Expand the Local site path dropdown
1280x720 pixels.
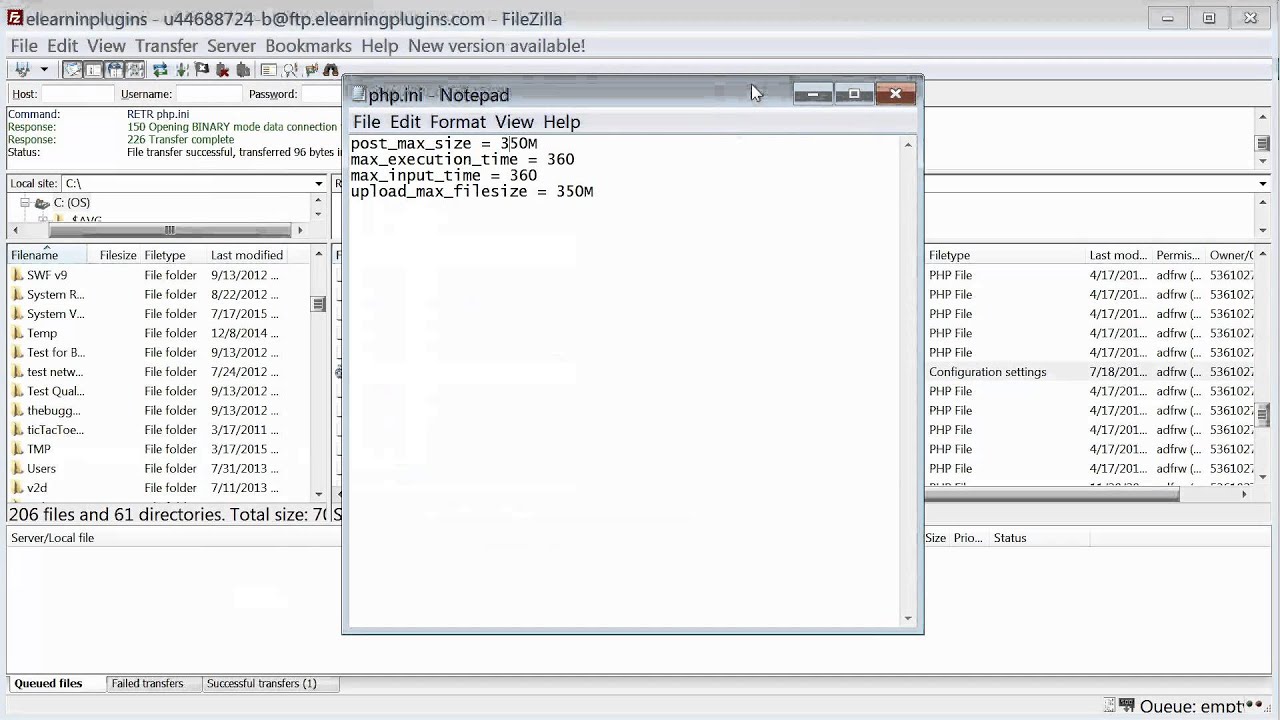click(319, 183)
